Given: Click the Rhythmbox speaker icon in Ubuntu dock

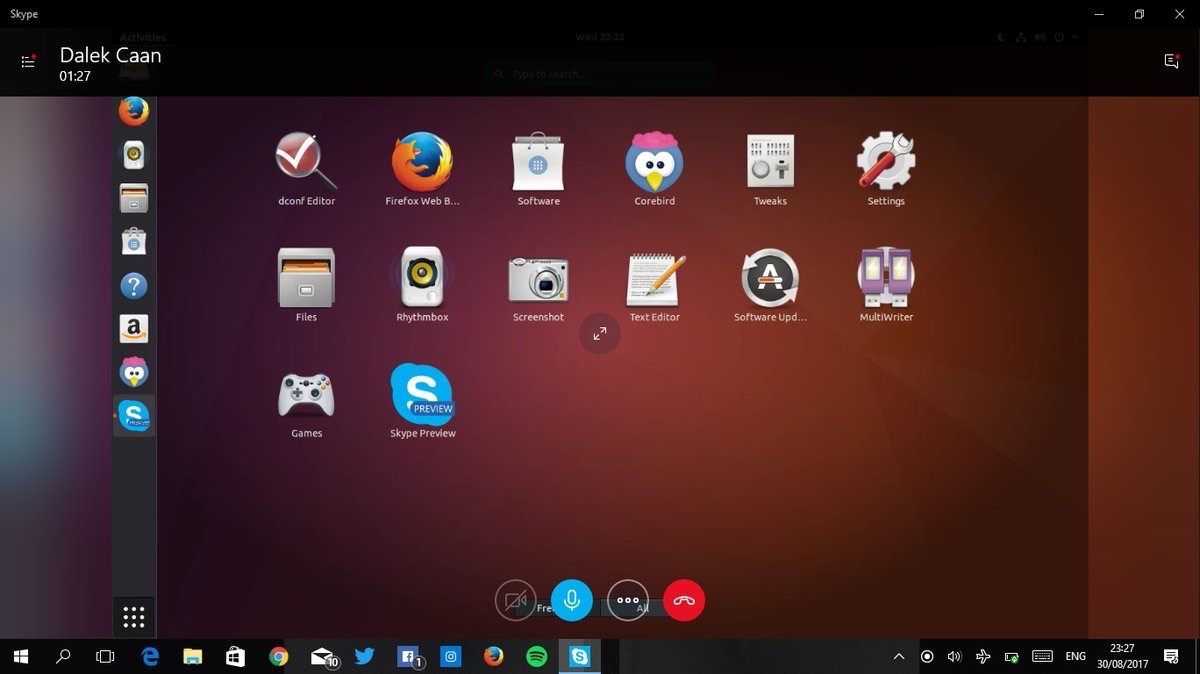Looking at the screenshot, I should (x=134, y=155).
